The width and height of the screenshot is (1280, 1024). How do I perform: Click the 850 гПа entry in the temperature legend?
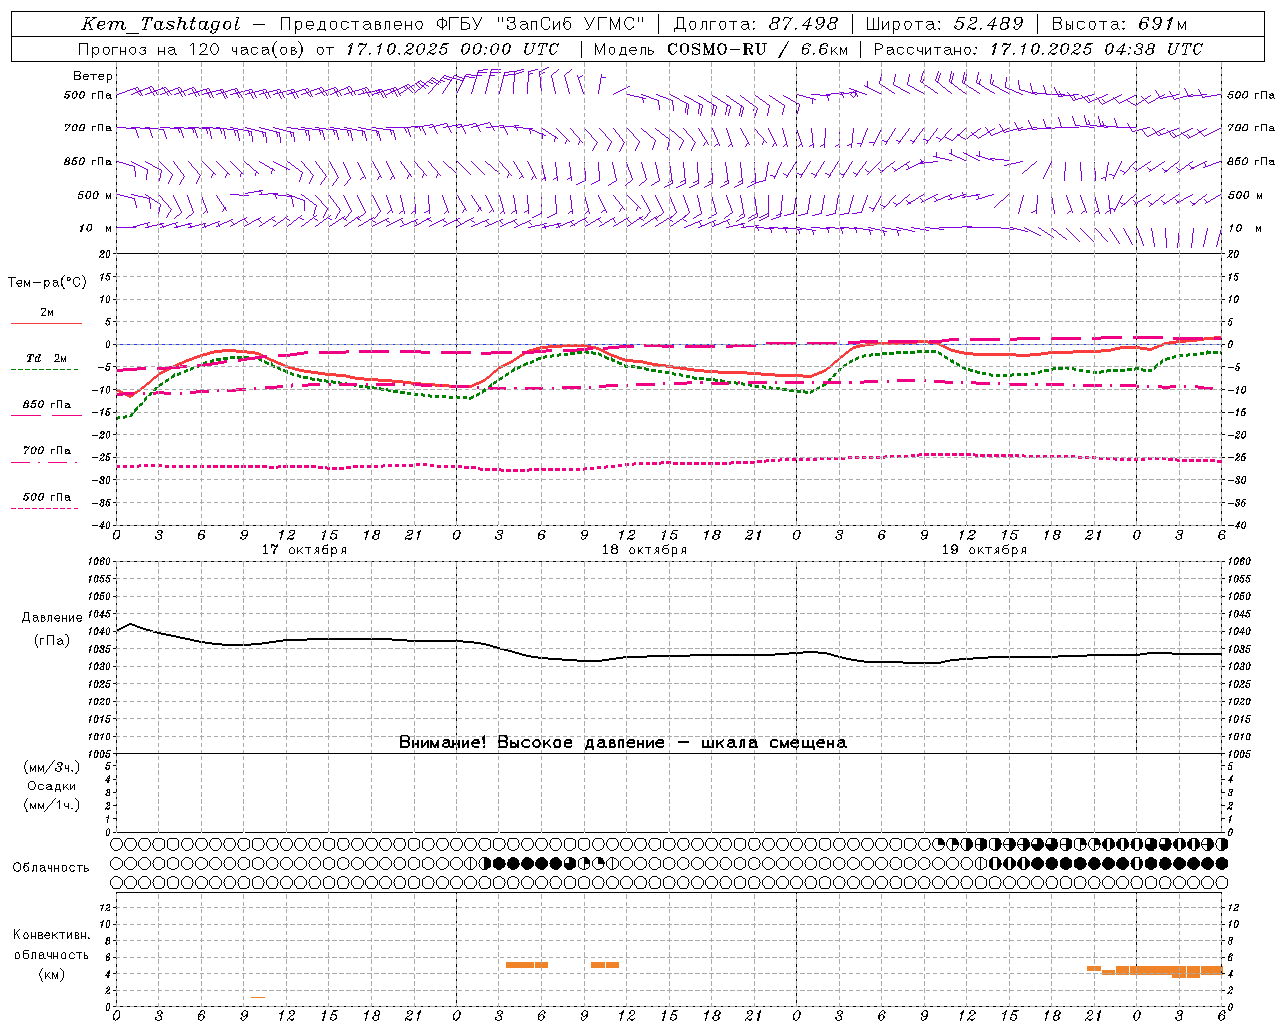point(46,405)
